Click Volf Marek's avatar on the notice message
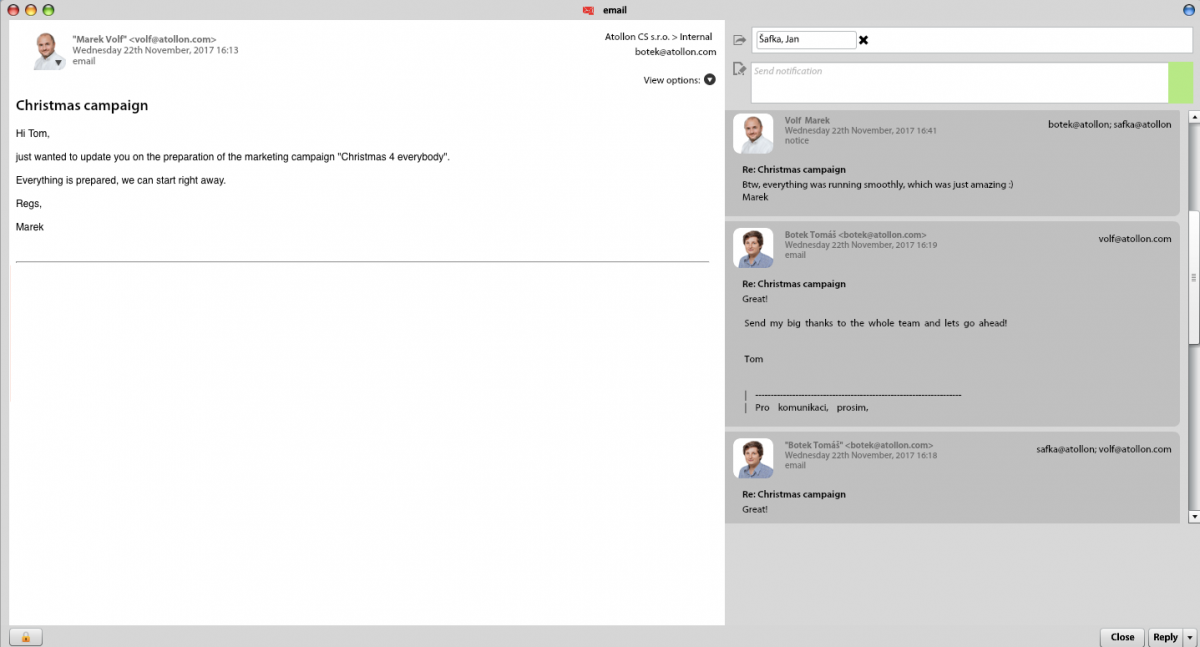1200x647 pixels. 753,134
